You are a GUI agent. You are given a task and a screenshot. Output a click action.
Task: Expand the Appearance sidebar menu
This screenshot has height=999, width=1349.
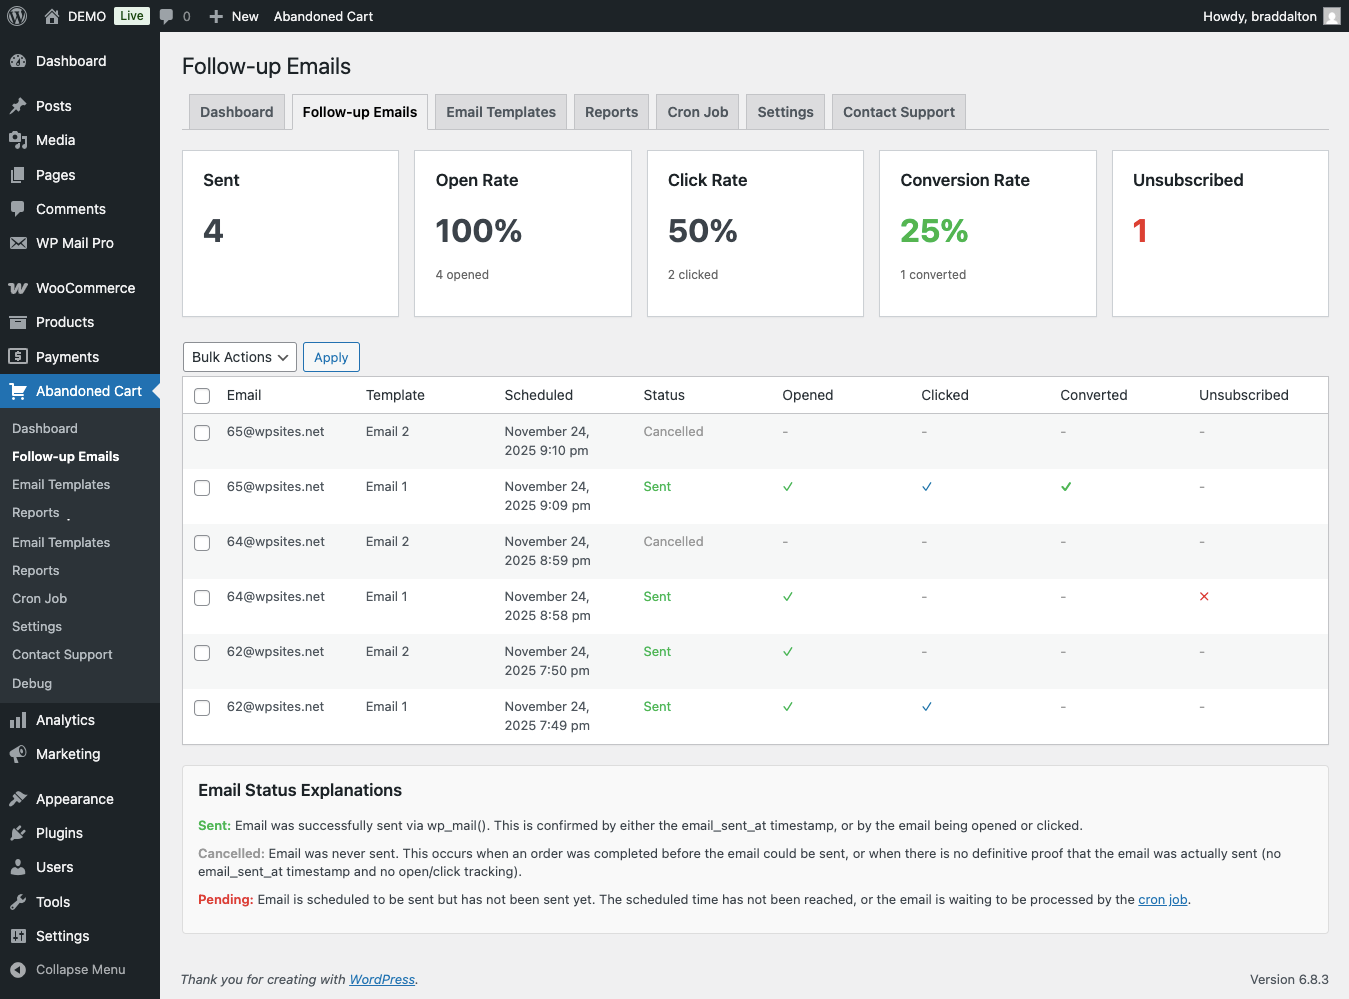click(74, 799)
